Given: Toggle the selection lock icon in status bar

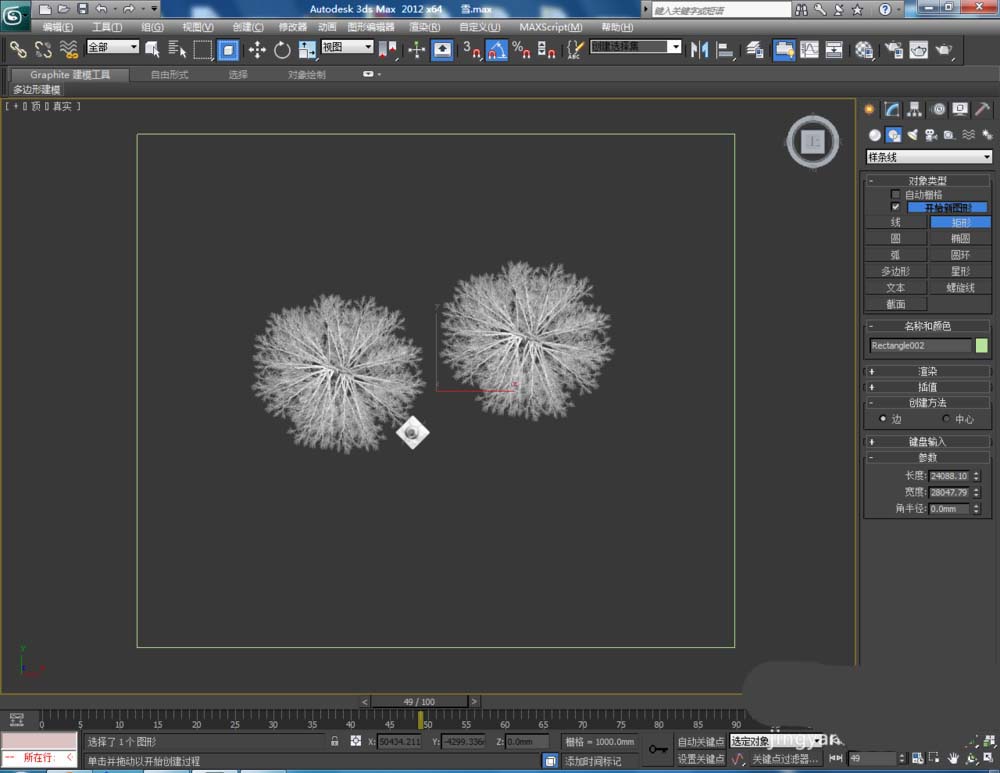Looking at the screenshot, I should coord(335,742).
